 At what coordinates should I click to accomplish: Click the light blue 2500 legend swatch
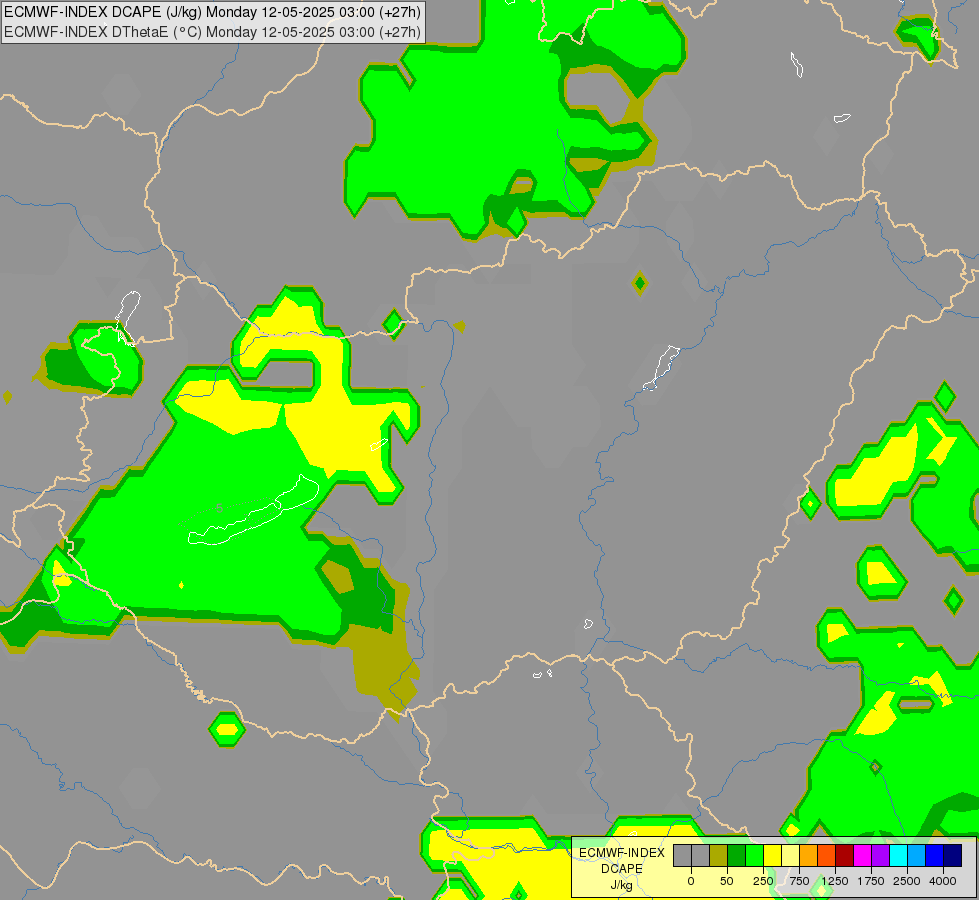click(917, 855)
